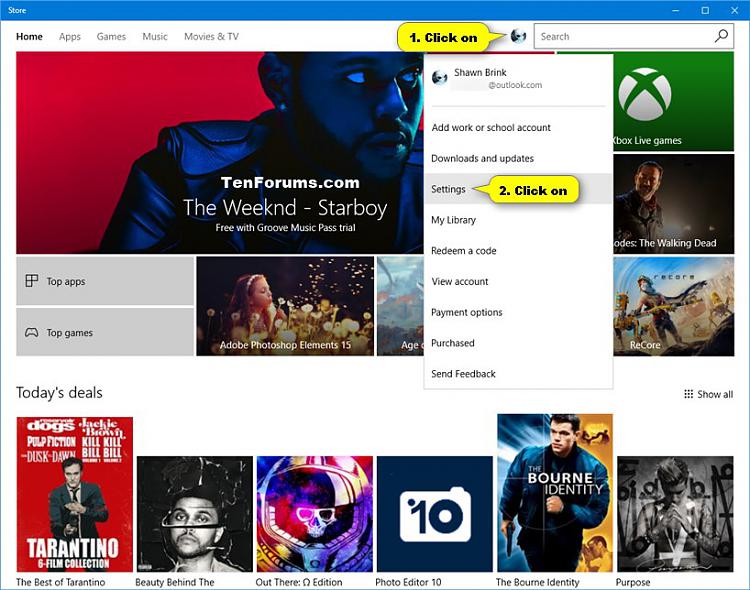Viewport: 750px width, 590px height.
Task: Select the Purchased menu entry
Action: [518, 343]
